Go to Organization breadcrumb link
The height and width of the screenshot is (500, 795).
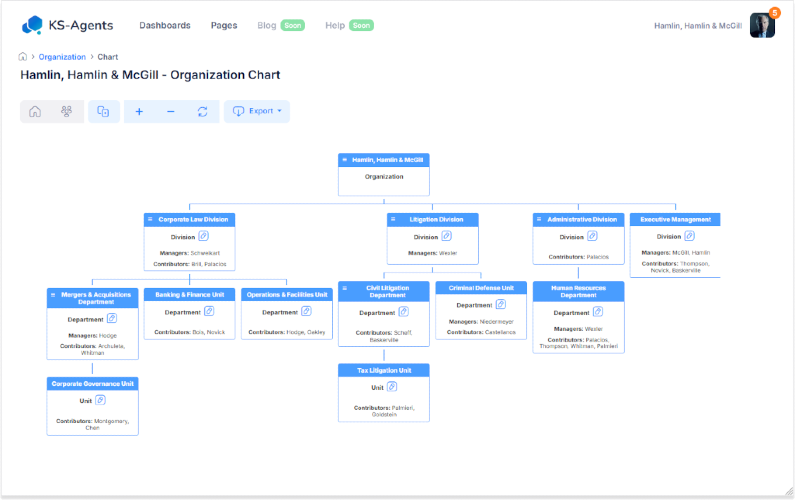[x=62, y=57]
